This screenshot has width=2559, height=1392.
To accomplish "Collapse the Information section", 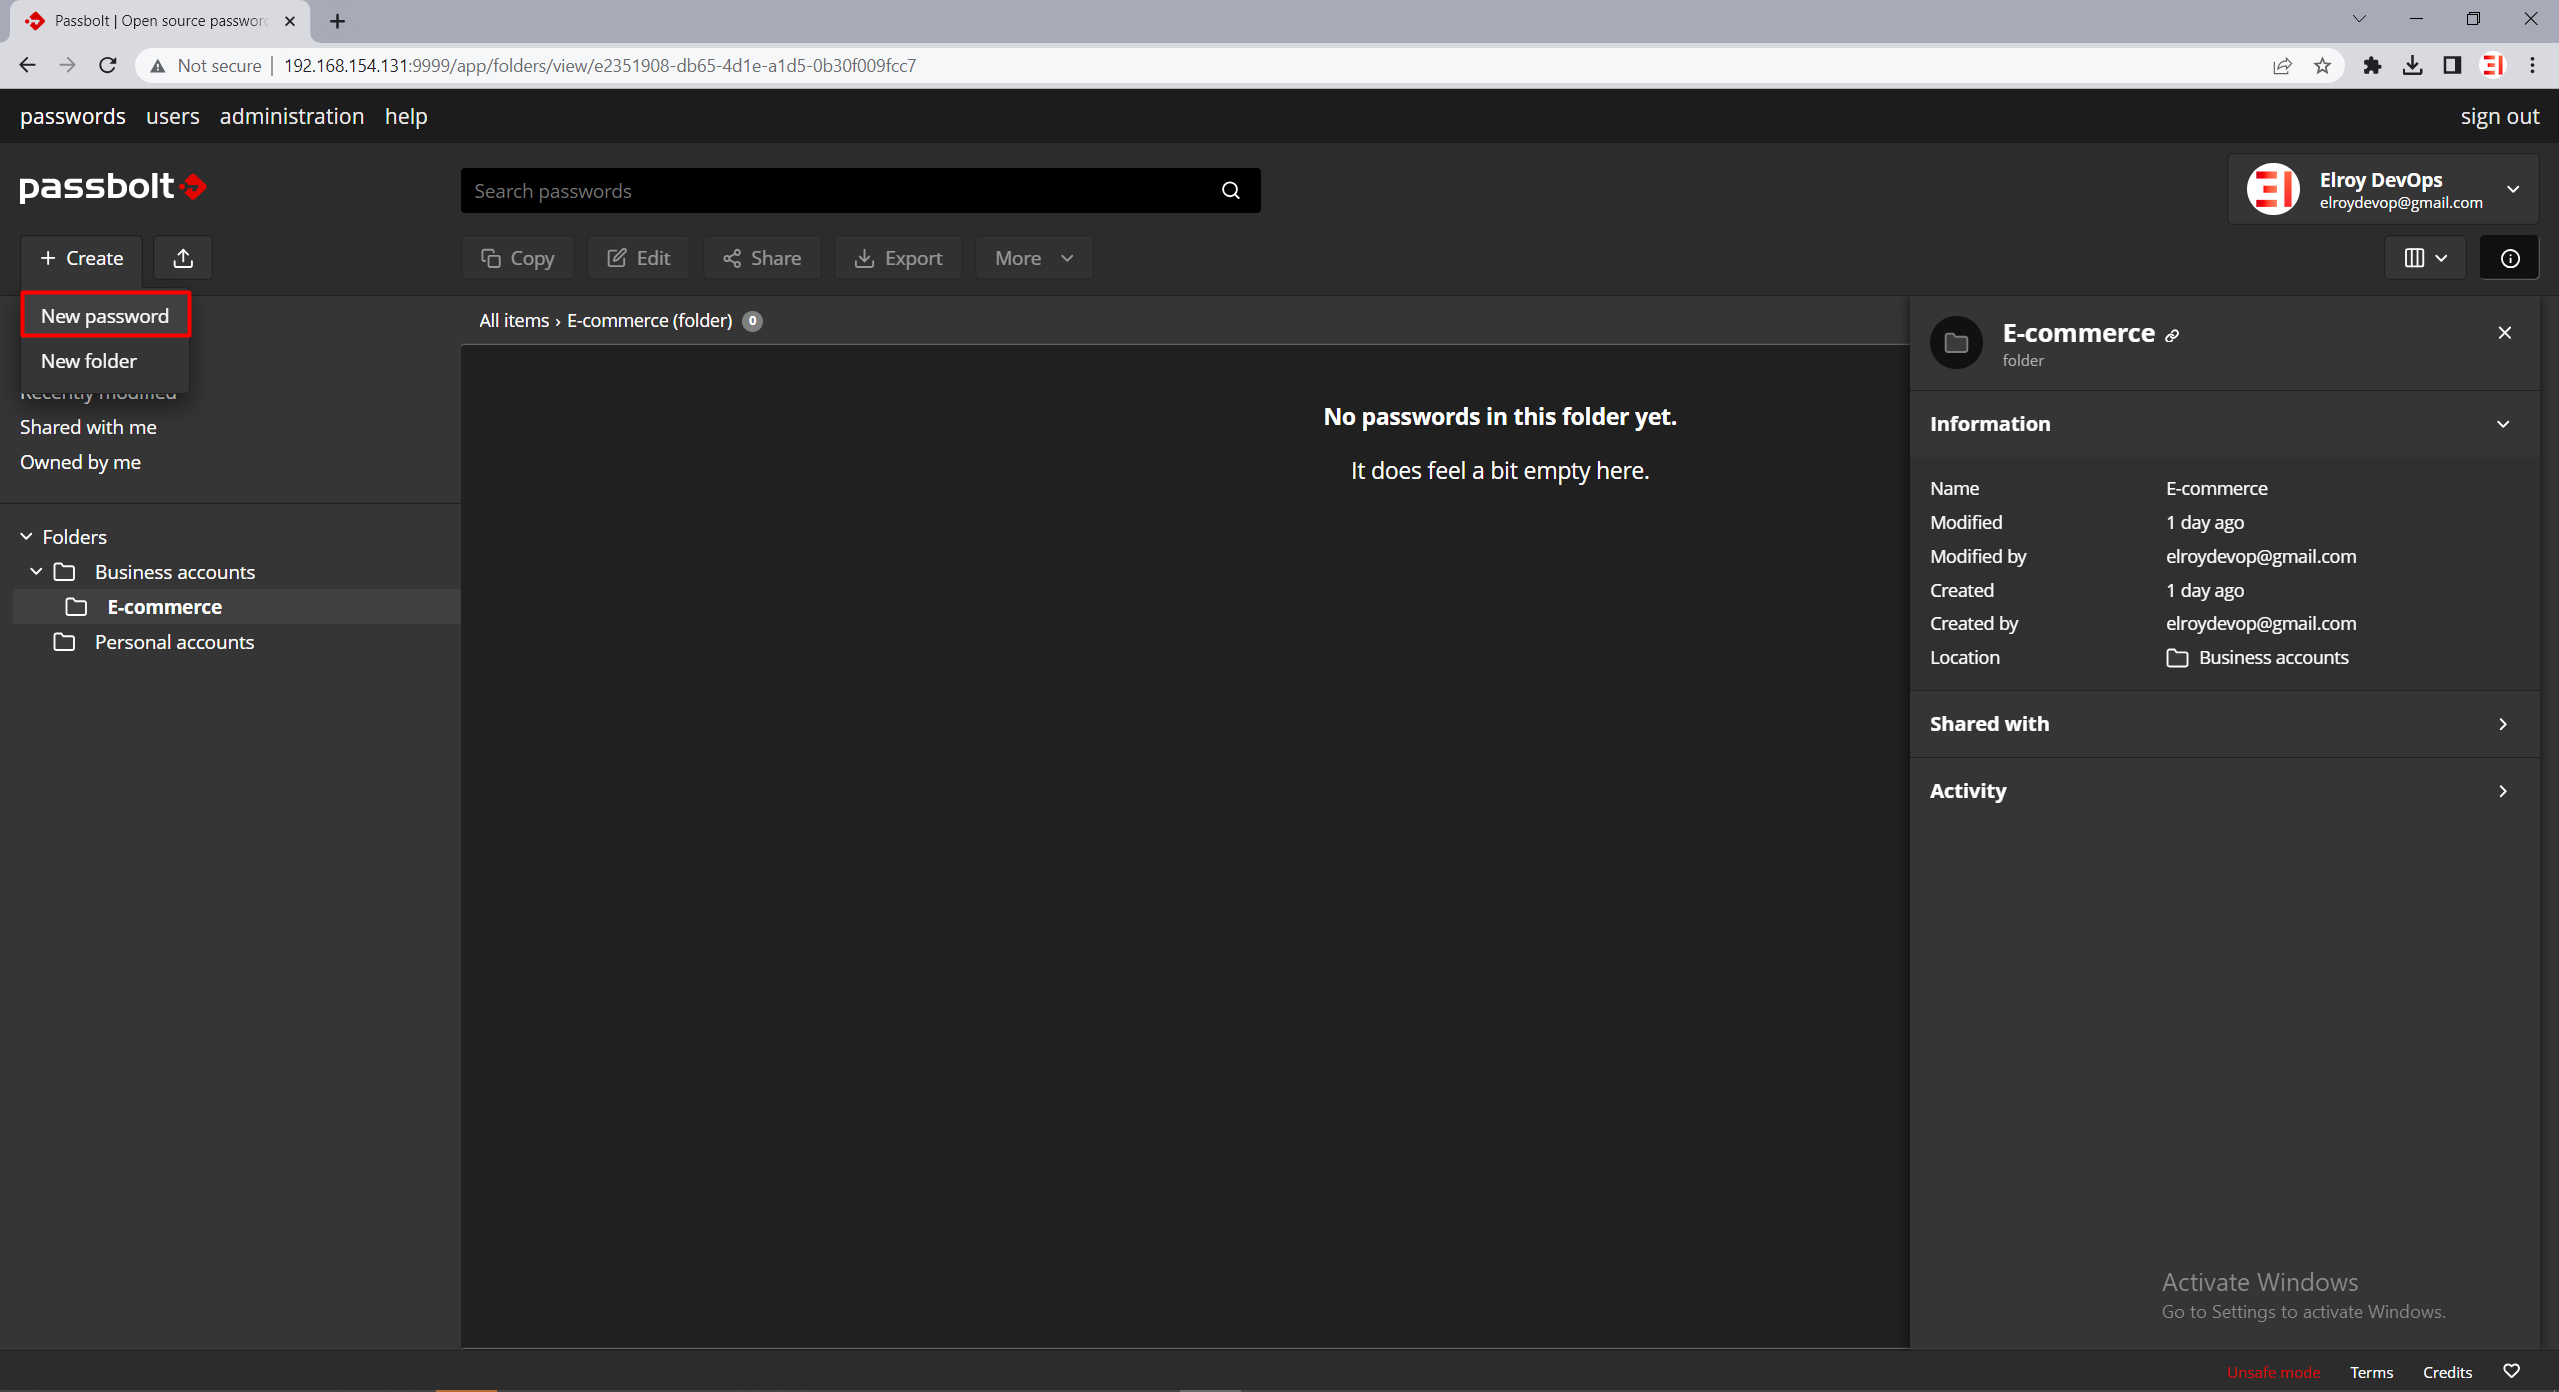I will pyautogui.click(x=2503, y=424).
